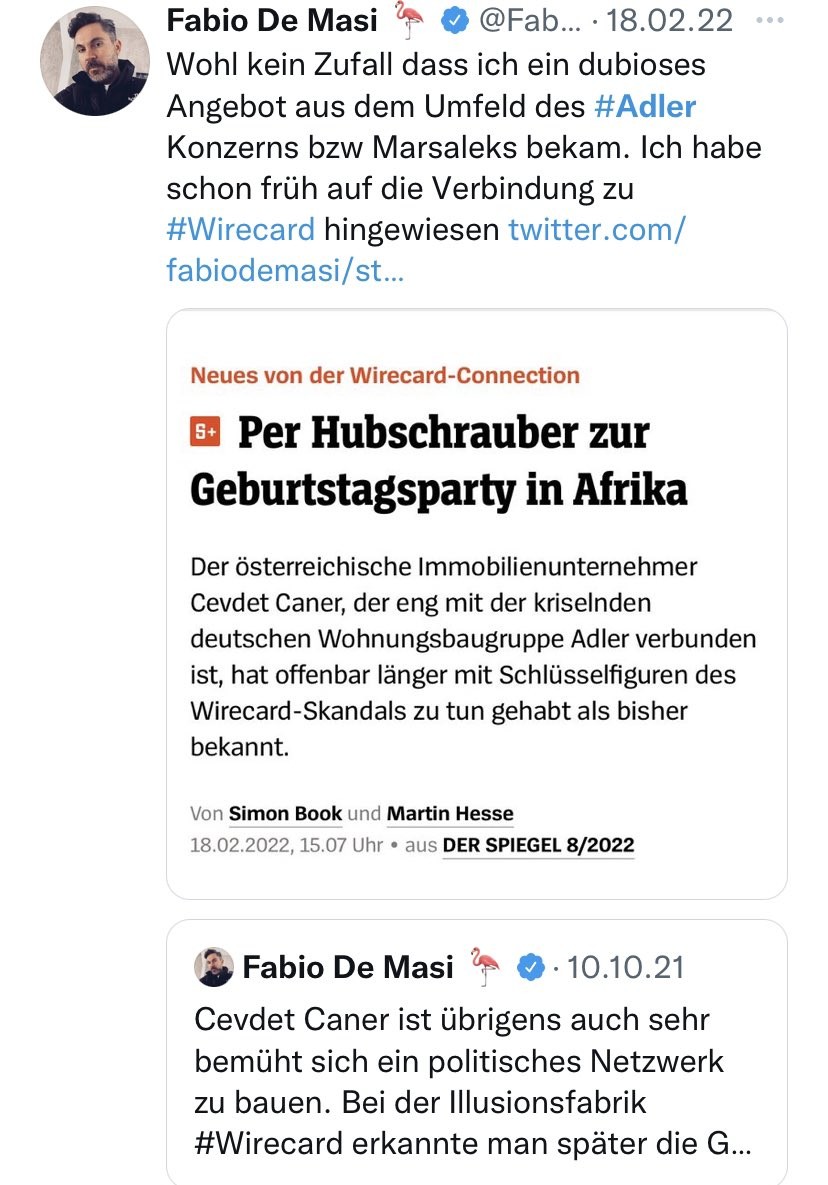Click the author name Martin Hesse
828x1185 pixels.
tap(449, 814)
